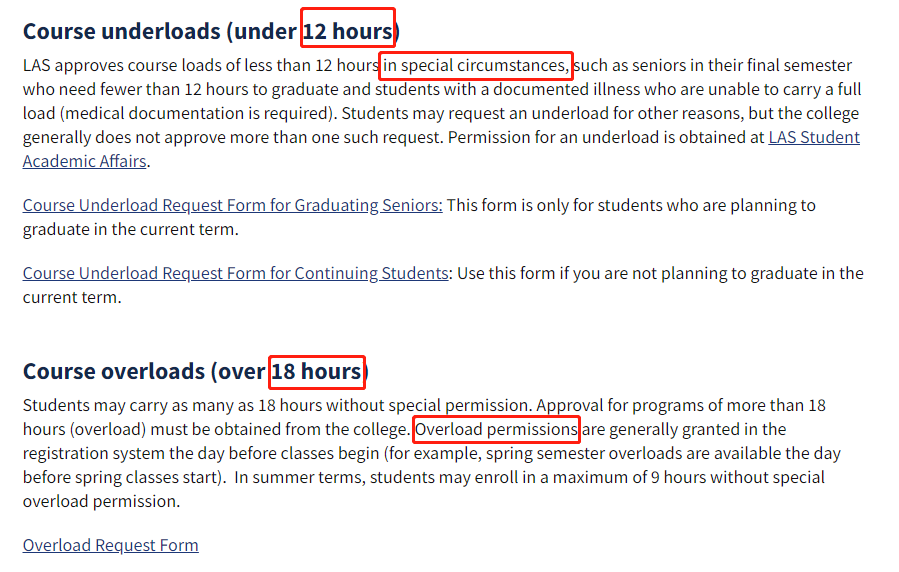Click the boxed "Overload permissions" phrase
899x572 pixels.
(x=496, y=430)
